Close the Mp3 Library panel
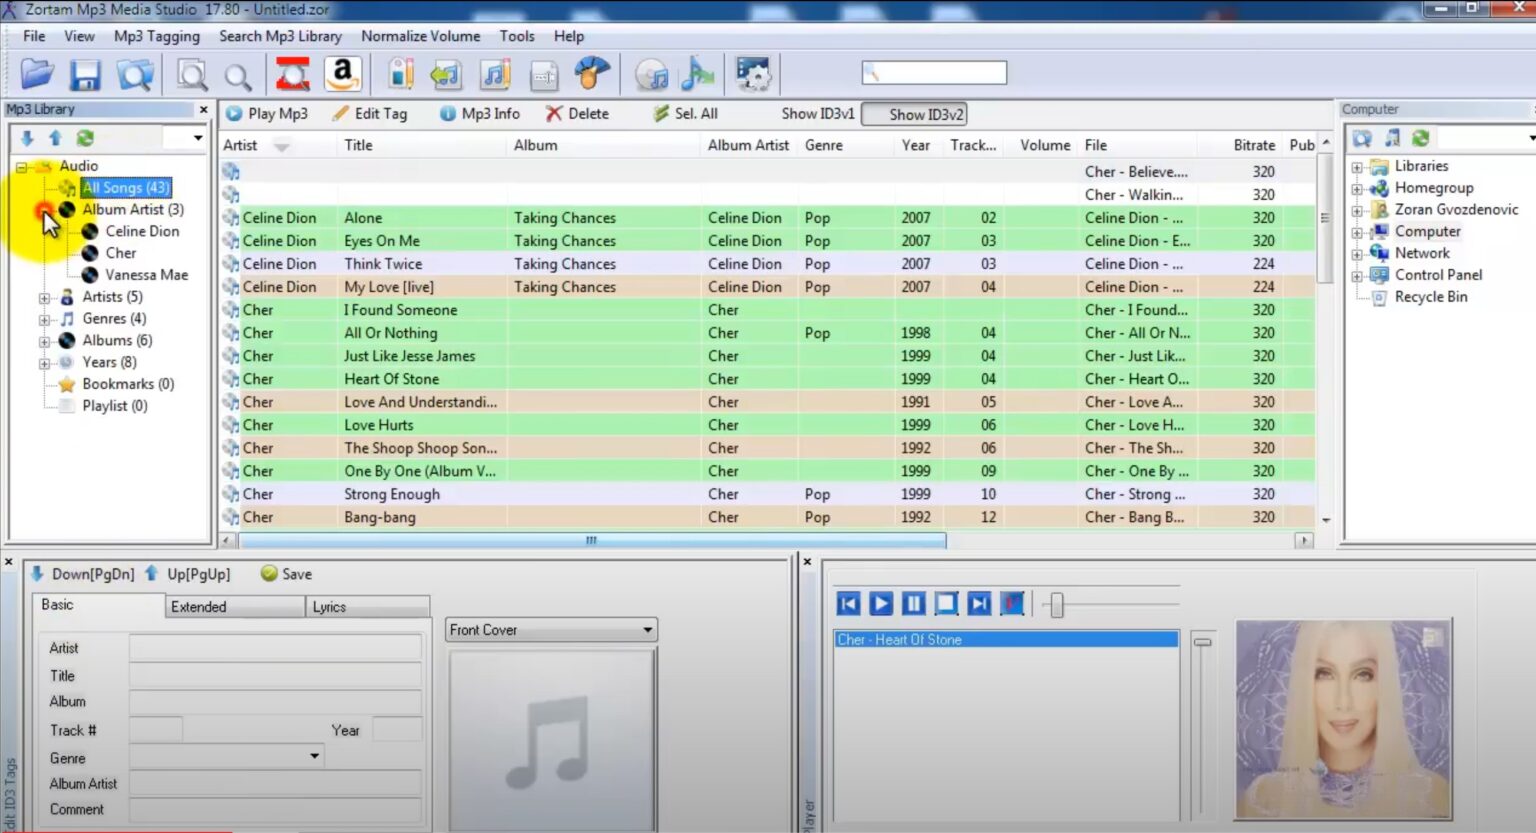Screen dimensions: 1536x833 pos(204,110)
